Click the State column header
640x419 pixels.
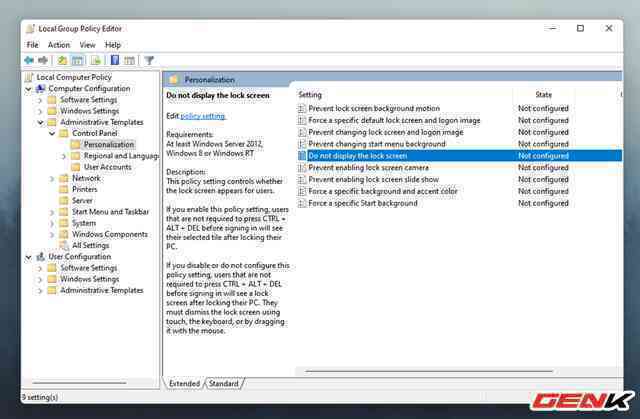tap(543, 95)
